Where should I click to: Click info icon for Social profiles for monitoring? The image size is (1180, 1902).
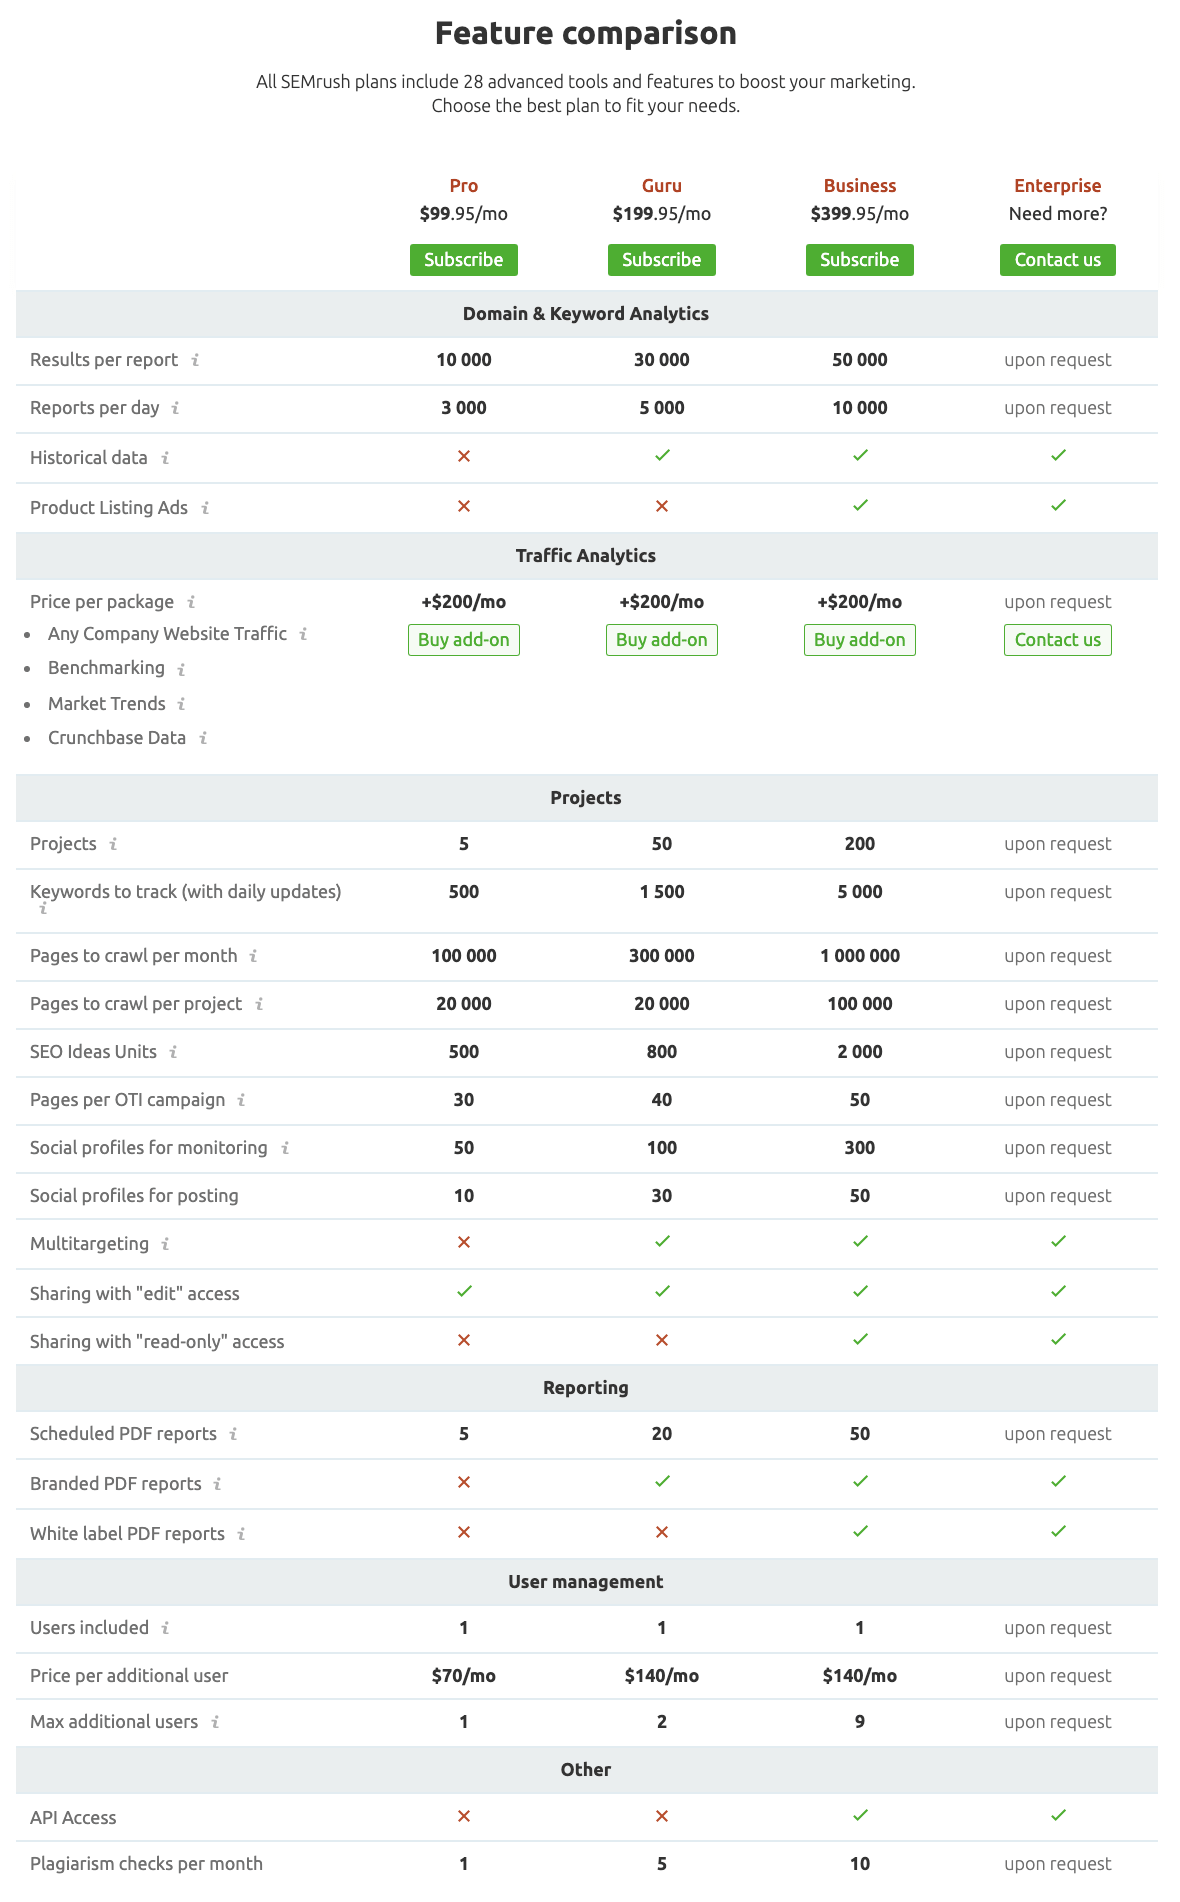(x=285, y=1148)
